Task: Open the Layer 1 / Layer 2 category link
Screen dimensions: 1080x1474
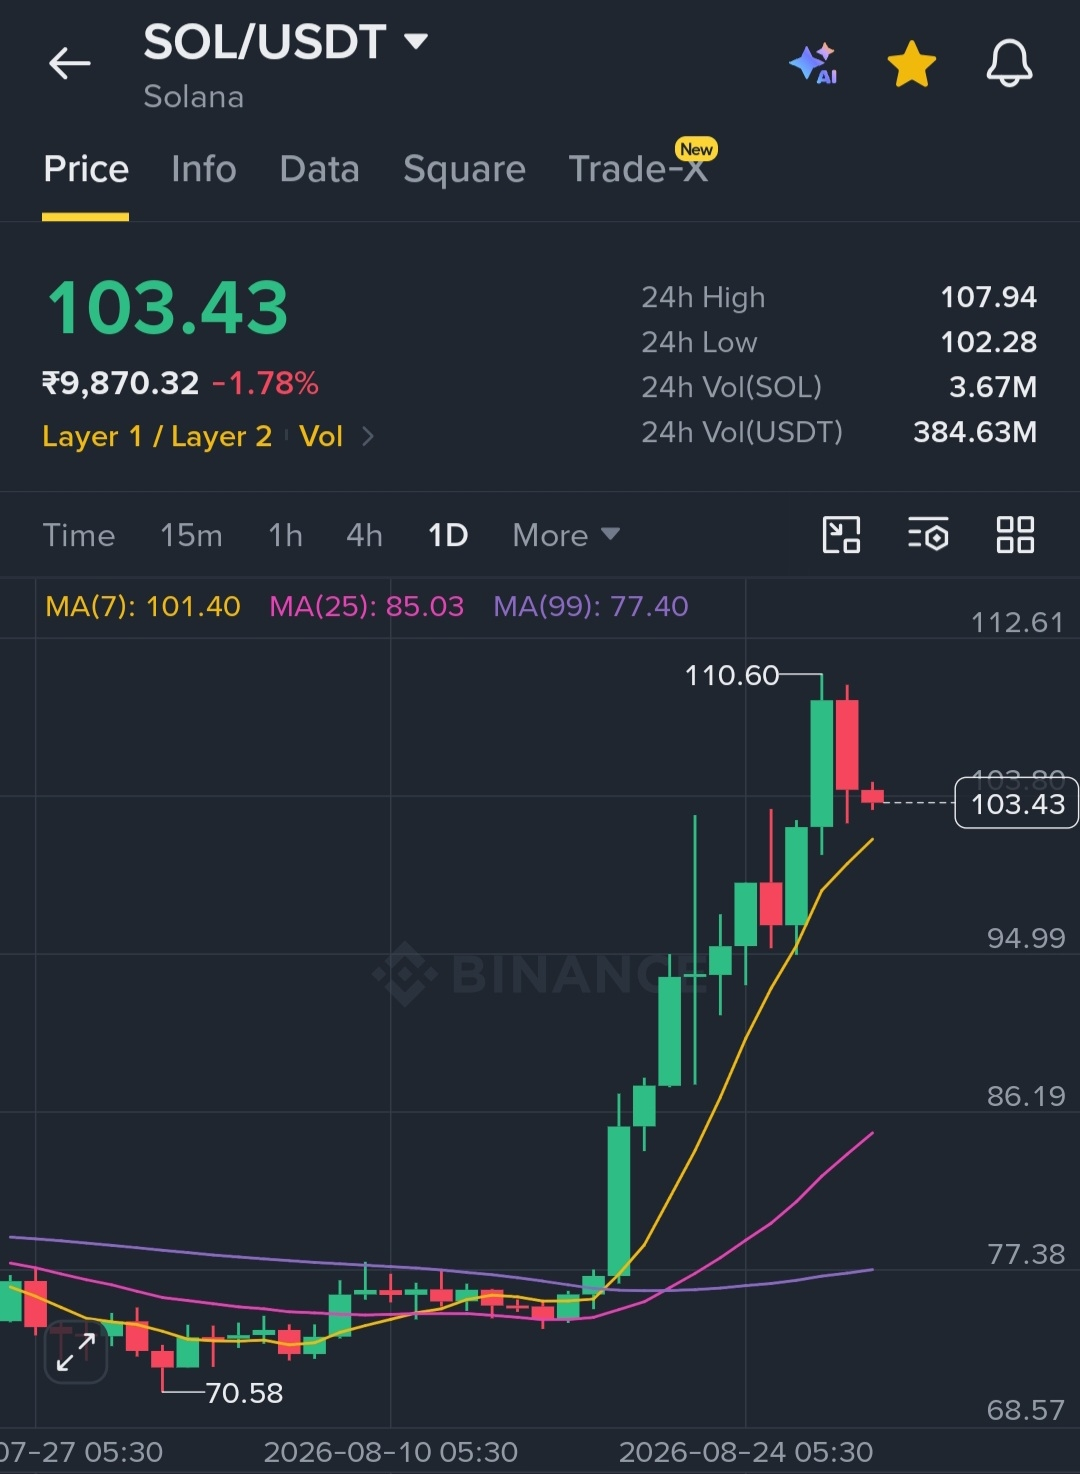Action: tap(157, 436)
